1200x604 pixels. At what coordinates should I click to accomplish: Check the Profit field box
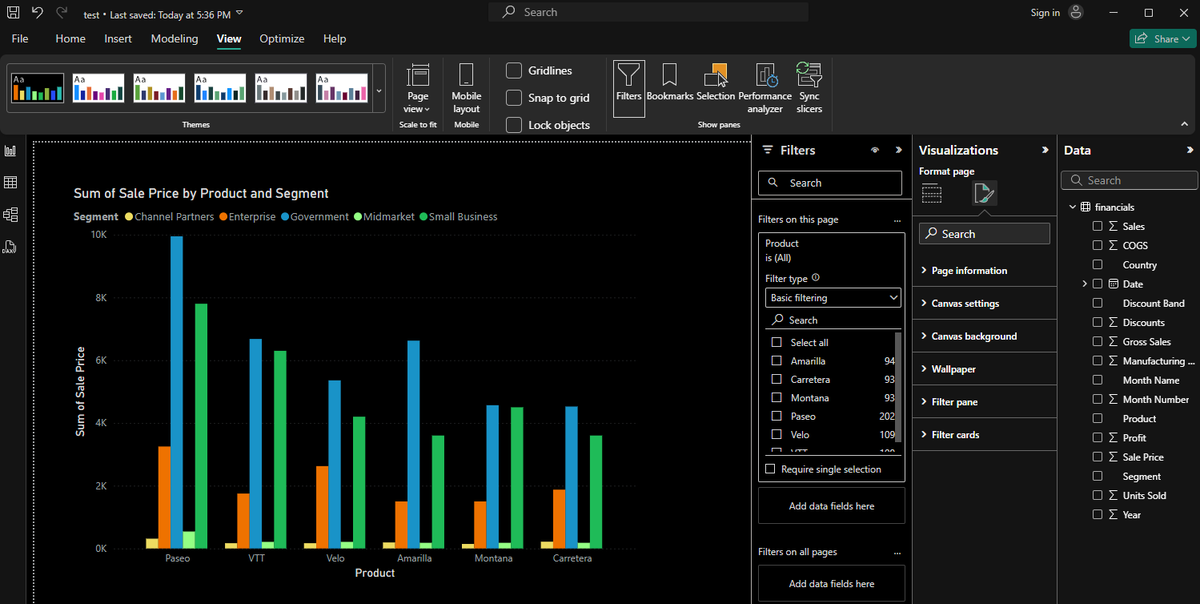tap(1098, 437)
